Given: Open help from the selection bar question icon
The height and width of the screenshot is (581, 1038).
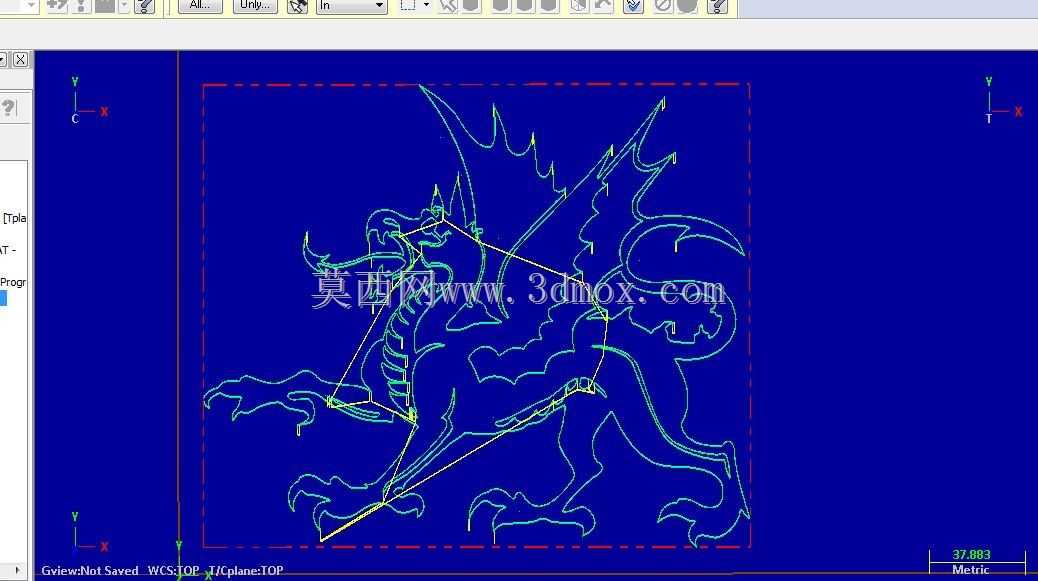Looking at the screenshot, I should click(x=718, y=6).
